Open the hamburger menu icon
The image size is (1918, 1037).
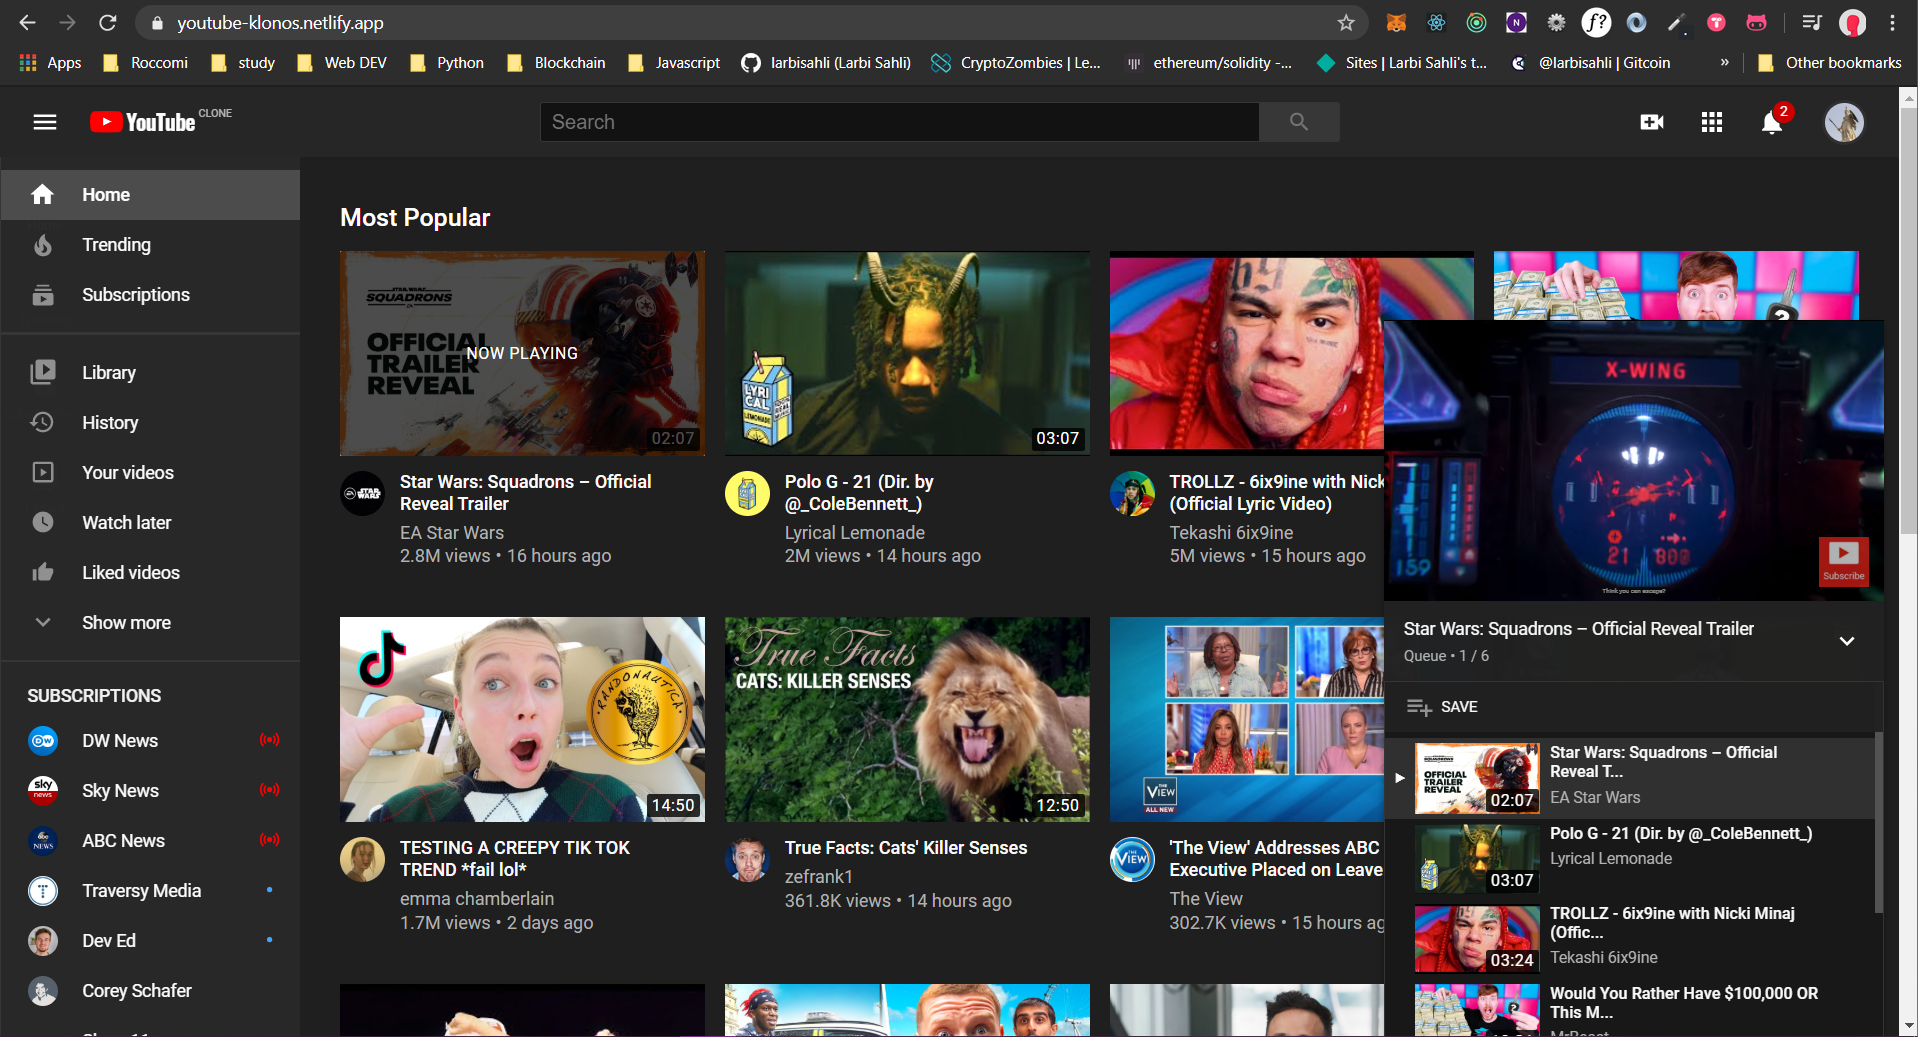click(x=45, y=122)
